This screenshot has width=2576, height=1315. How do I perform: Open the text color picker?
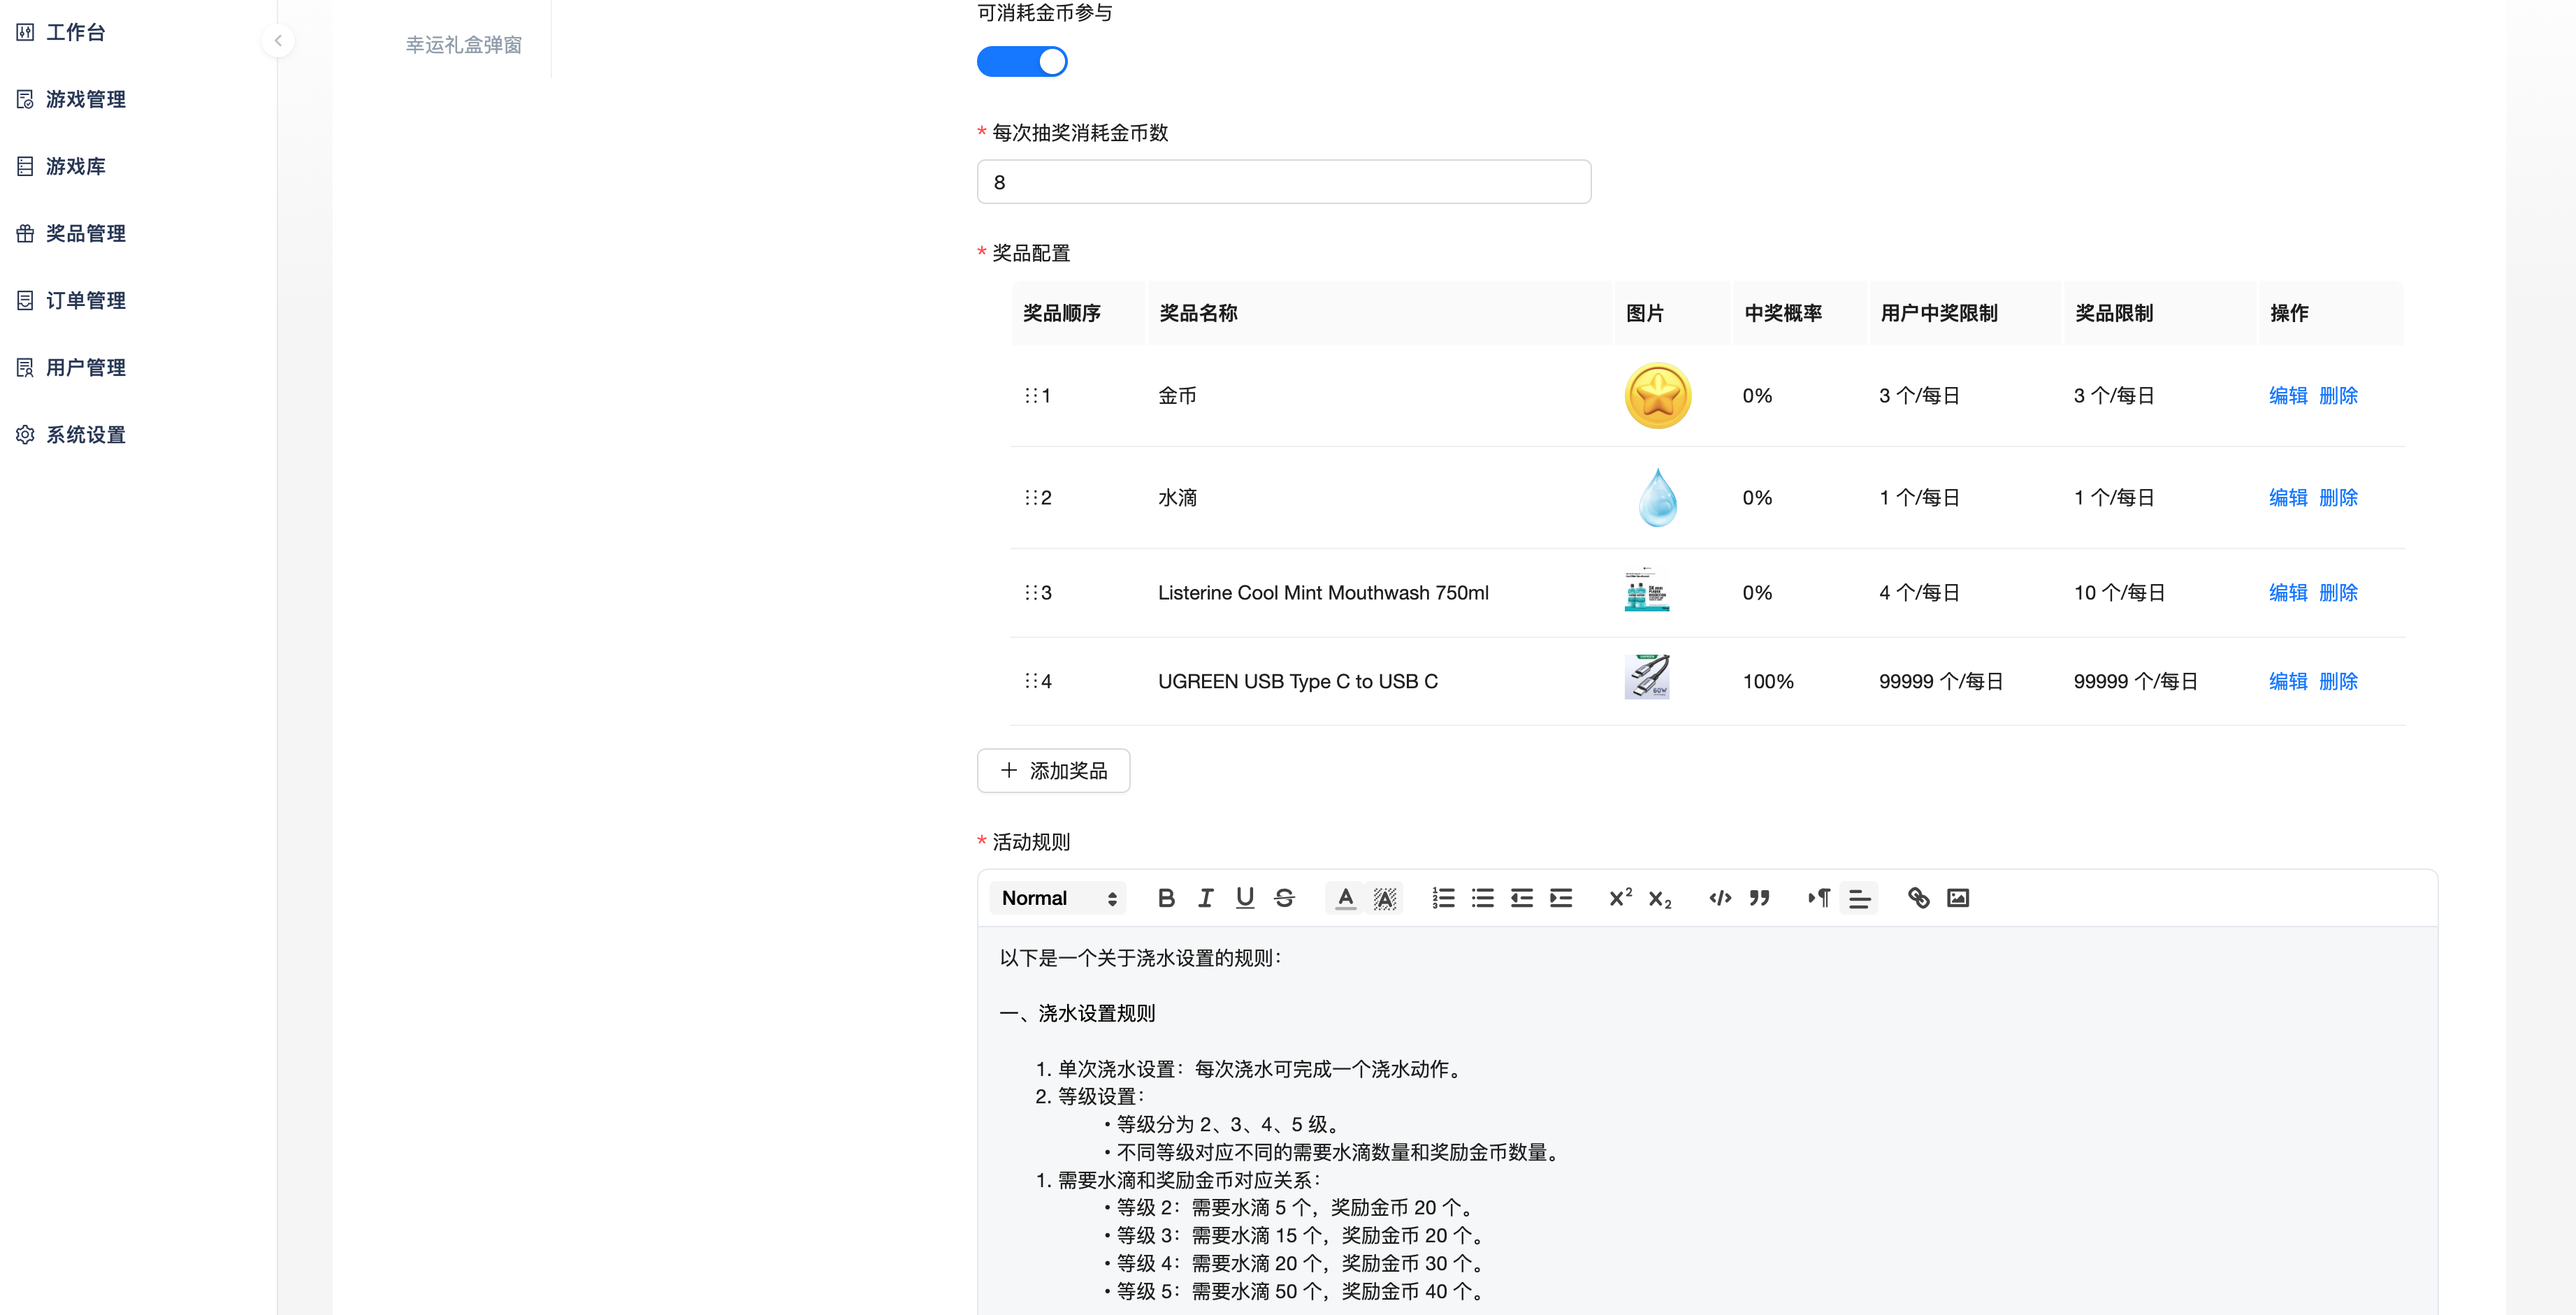pos(1345,898)
